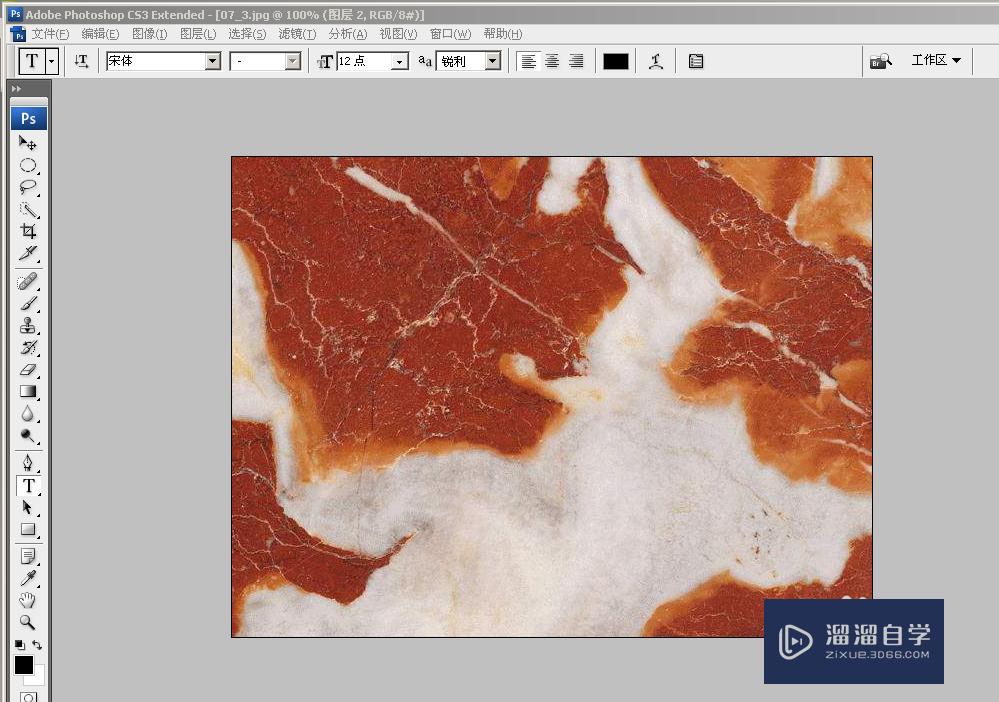999x702 pixels.
Task: Open anti-aliasing dropdown 锐利
Action: coord(492,61)
